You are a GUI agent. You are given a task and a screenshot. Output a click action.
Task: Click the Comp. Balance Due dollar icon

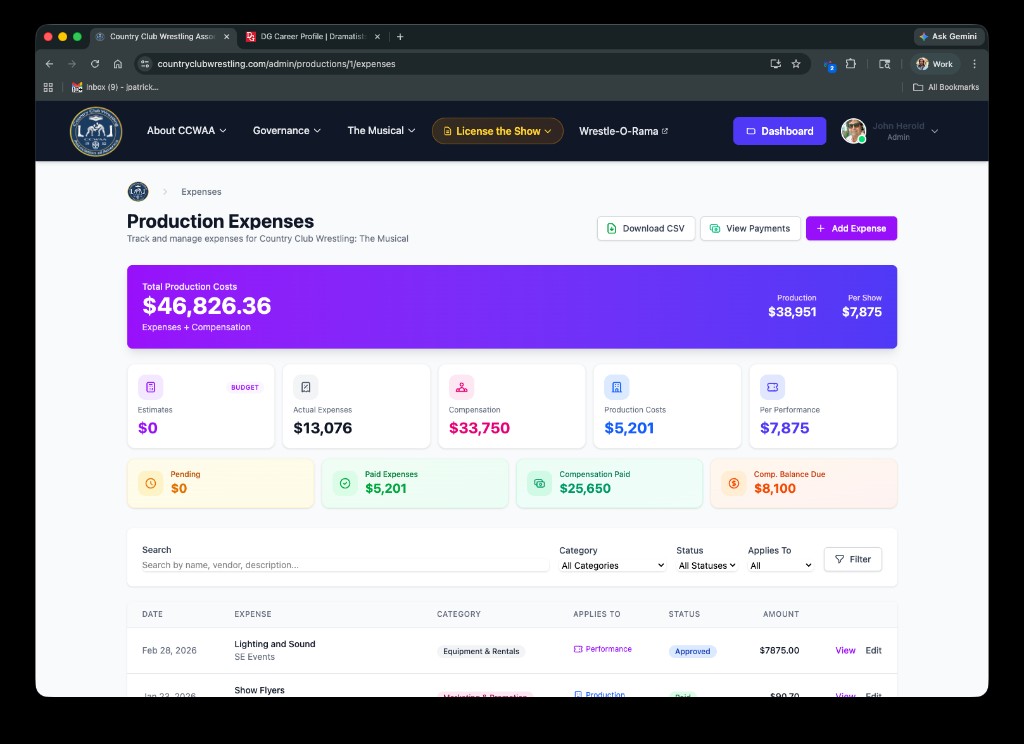(x=734, y=483)
